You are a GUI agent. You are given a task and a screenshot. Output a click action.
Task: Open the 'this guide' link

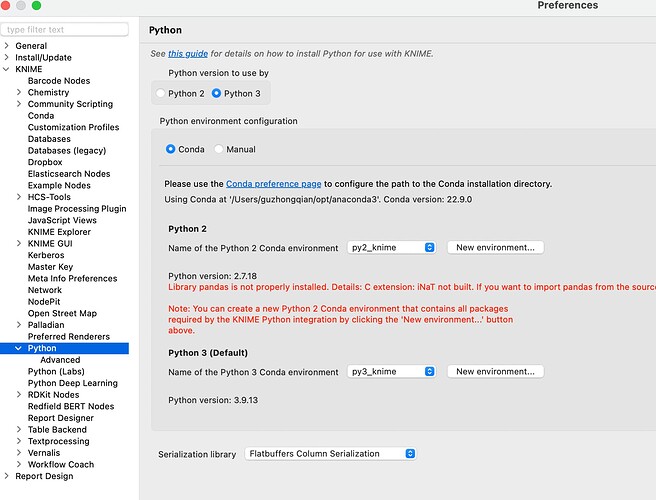click(187, 53)
